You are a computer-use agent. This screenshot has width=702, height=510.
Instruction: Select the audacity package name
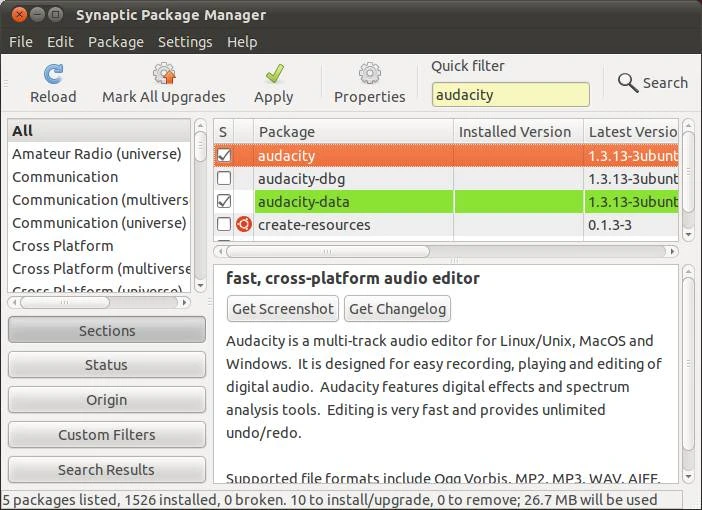pos(287,155)
